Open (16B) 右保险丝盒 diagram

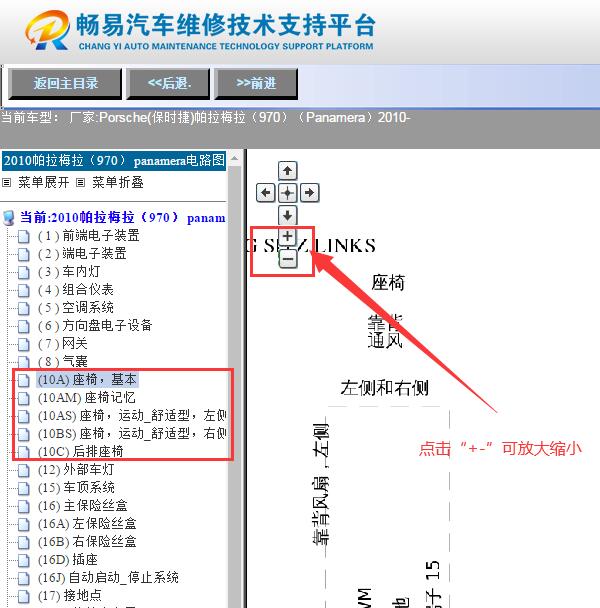click(x=87, y=542)
